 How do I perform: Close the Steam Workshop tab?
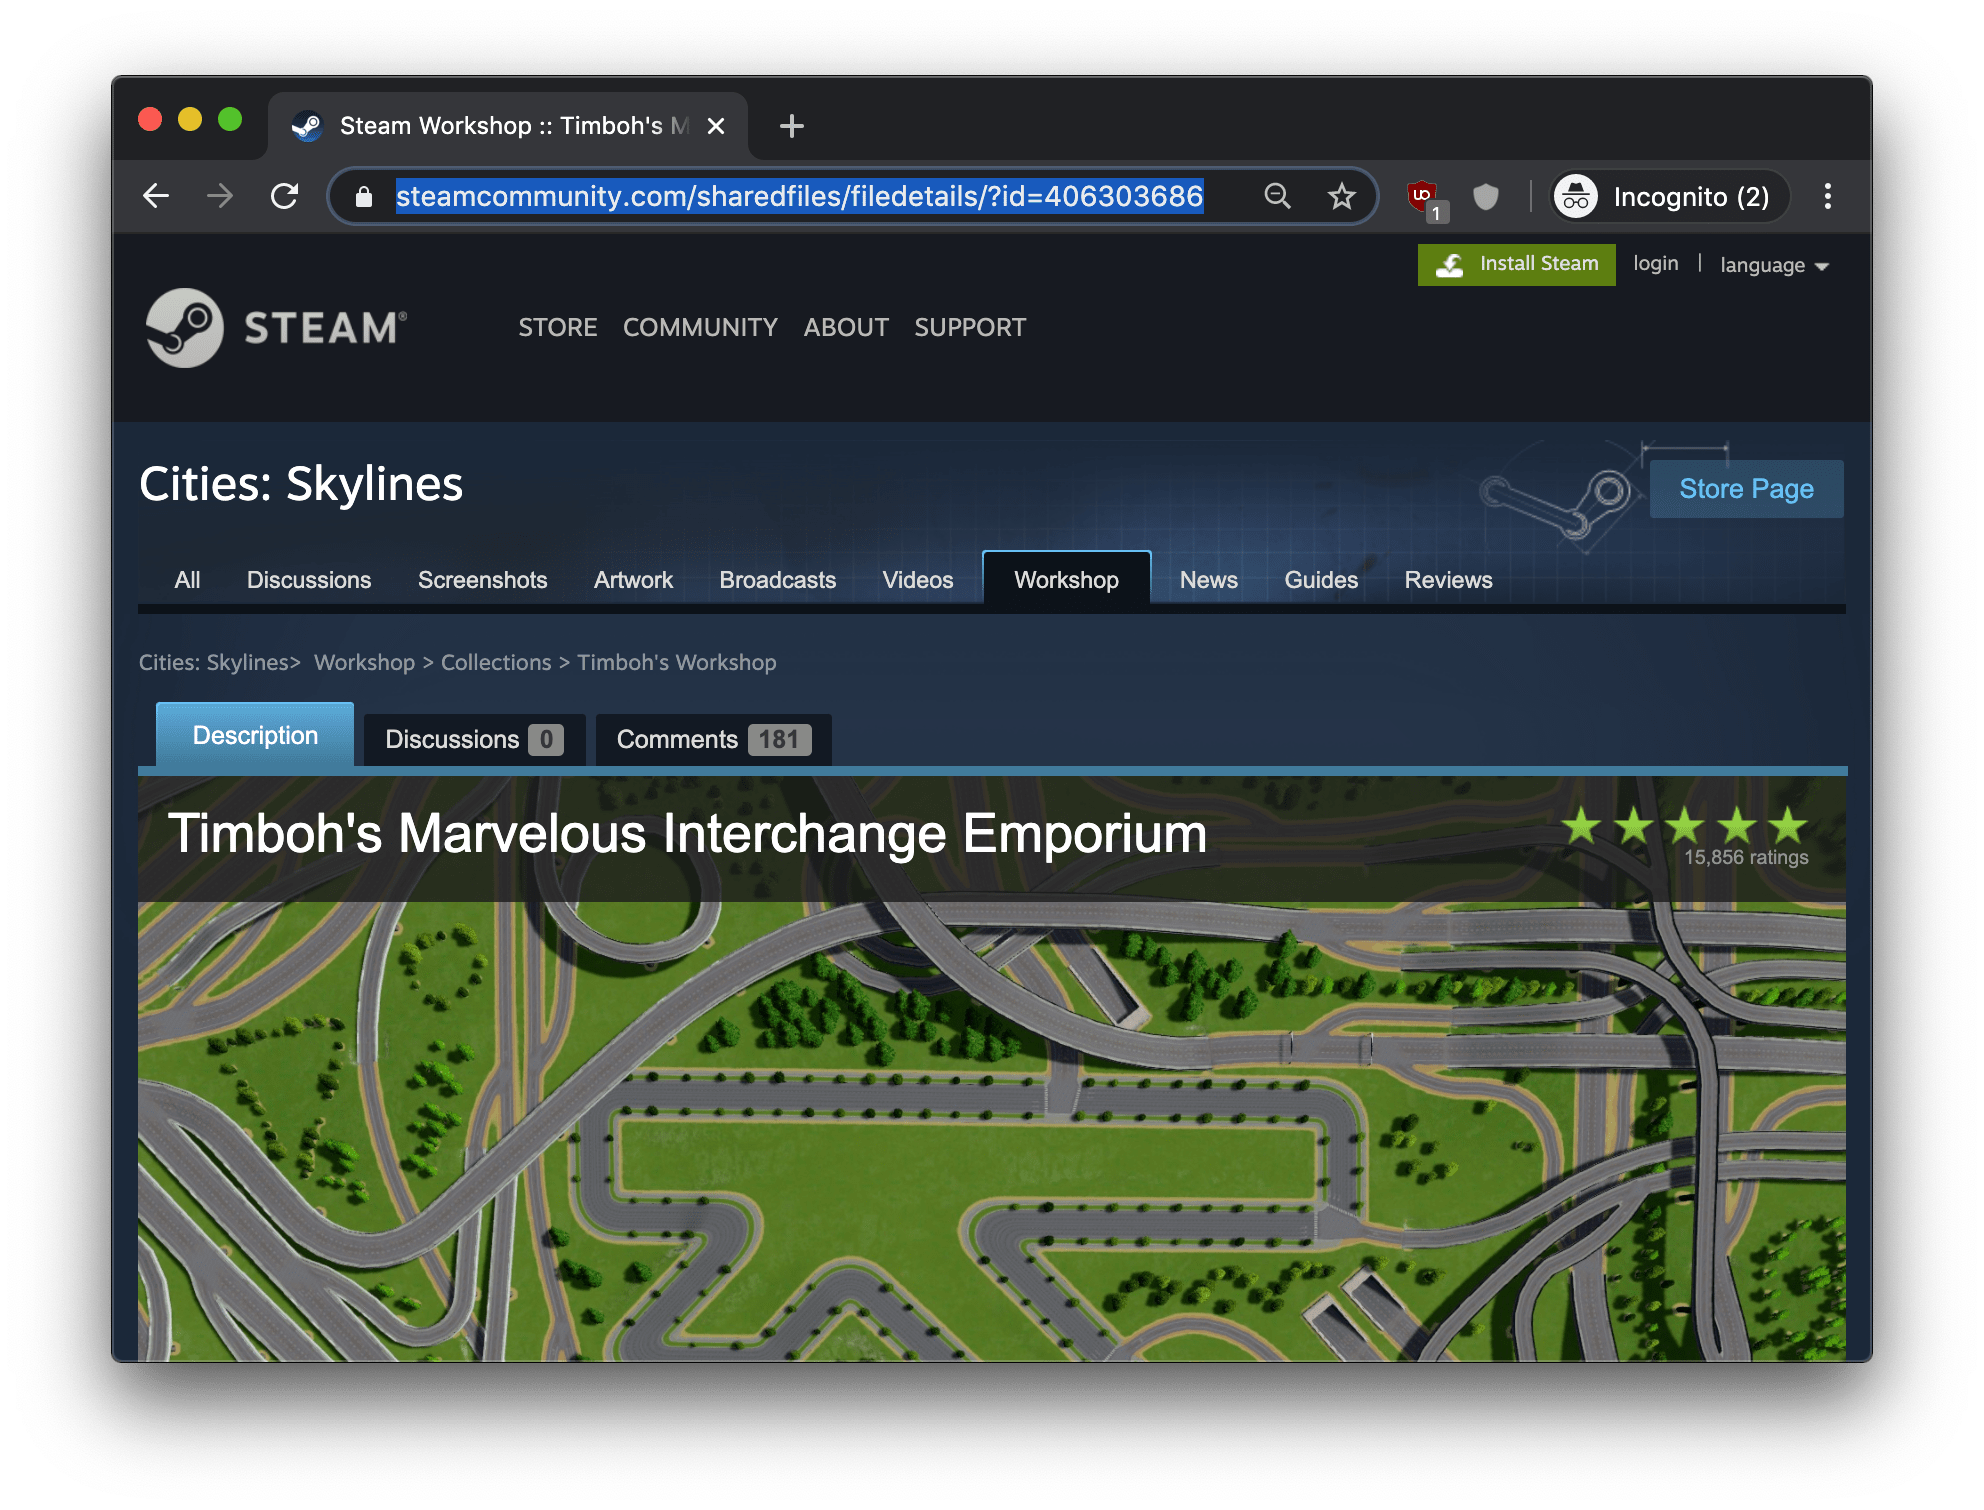click(716, 126)
